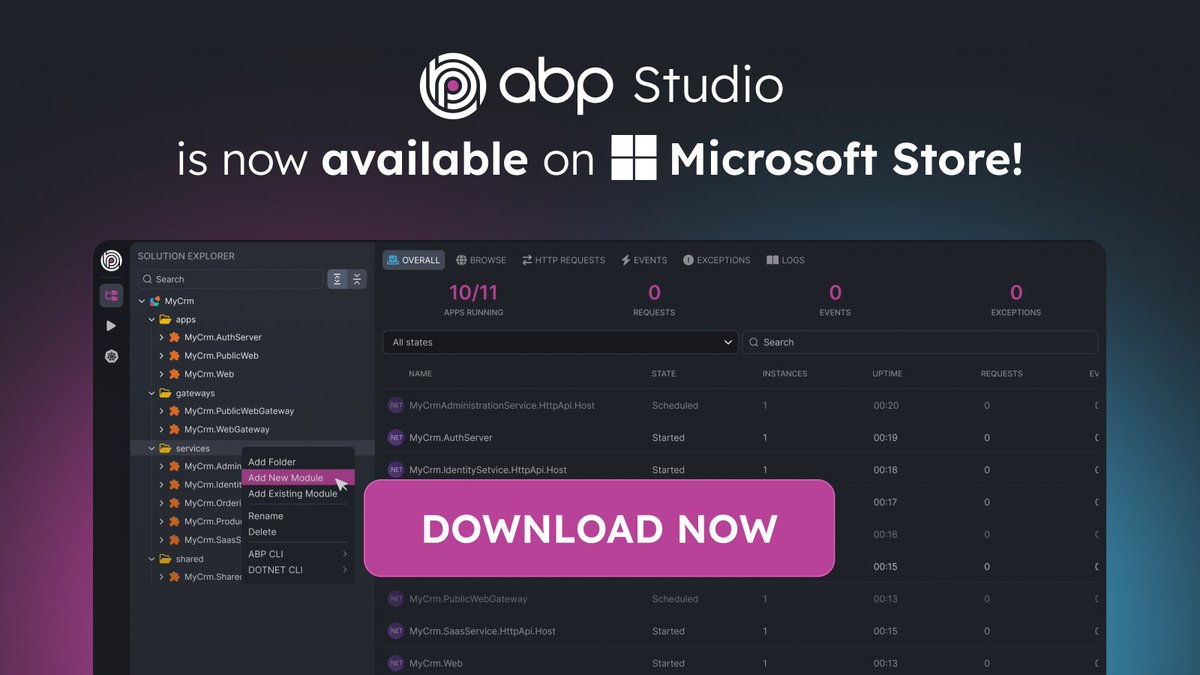The image size is (1200, 675).
Task: Open the All states dropdown
Action: 560,342
